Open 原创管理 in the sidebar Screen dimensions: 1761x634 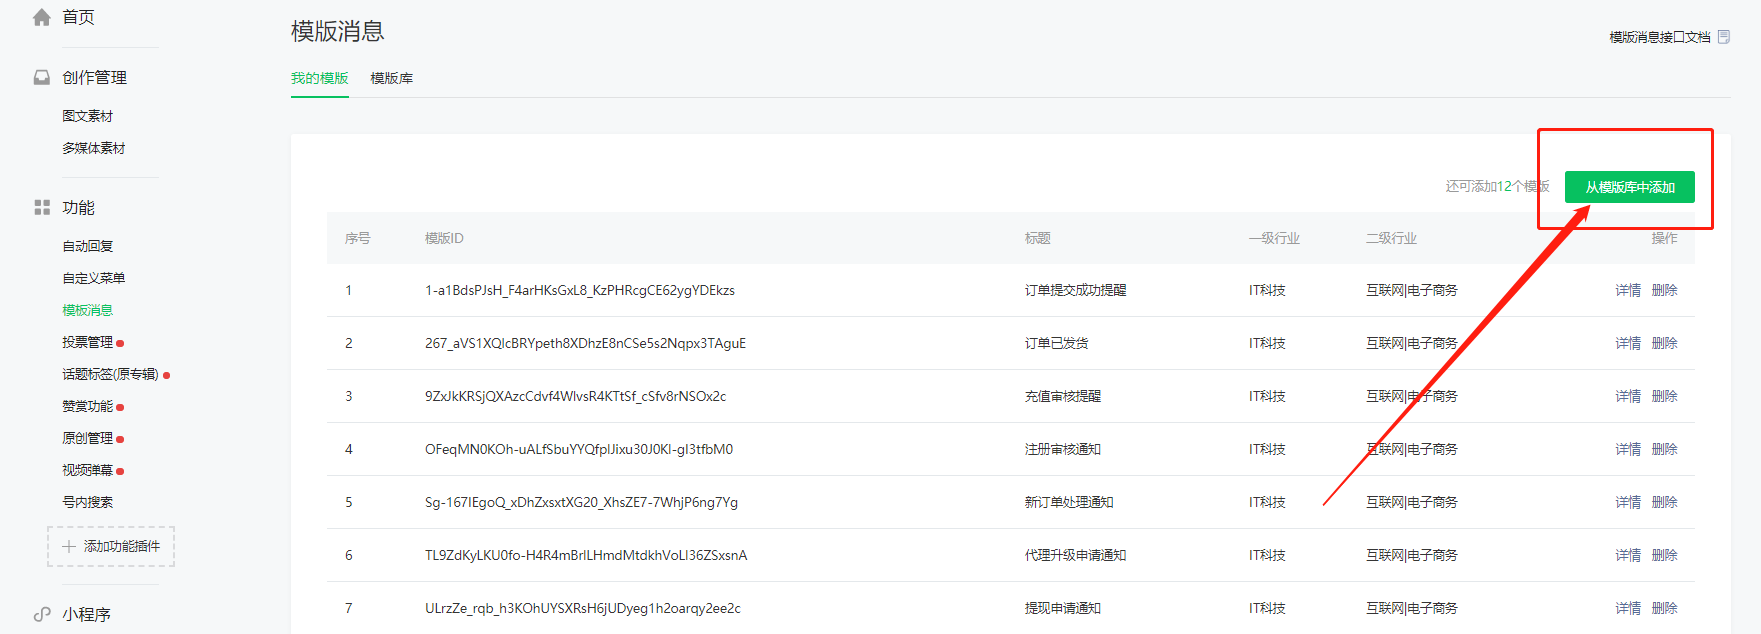pyautogui.click(x=87, y=438)
